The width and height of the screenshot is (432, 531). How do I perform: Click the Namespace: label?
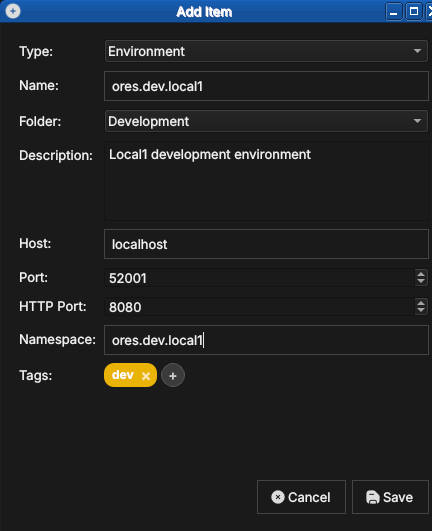pos(58,339)
